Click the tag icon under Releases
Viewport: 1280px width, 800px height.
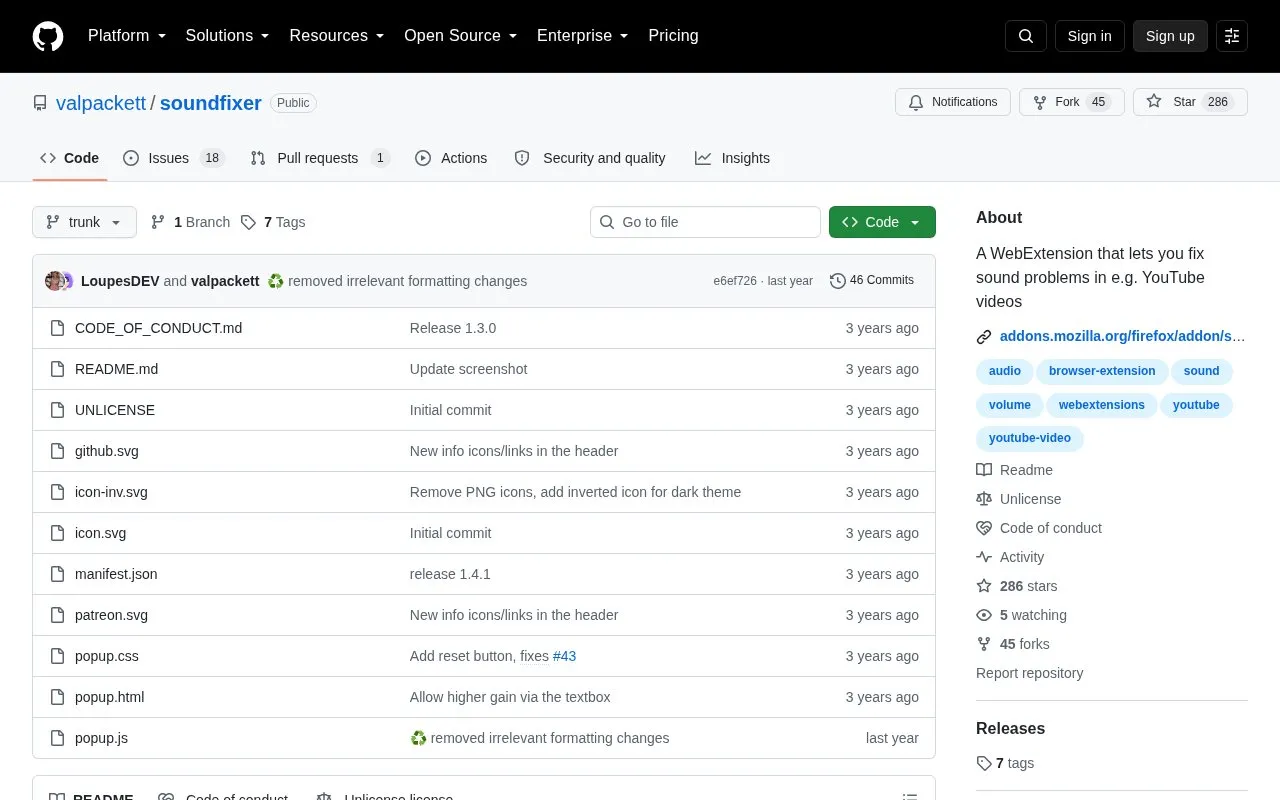point(984,763)
